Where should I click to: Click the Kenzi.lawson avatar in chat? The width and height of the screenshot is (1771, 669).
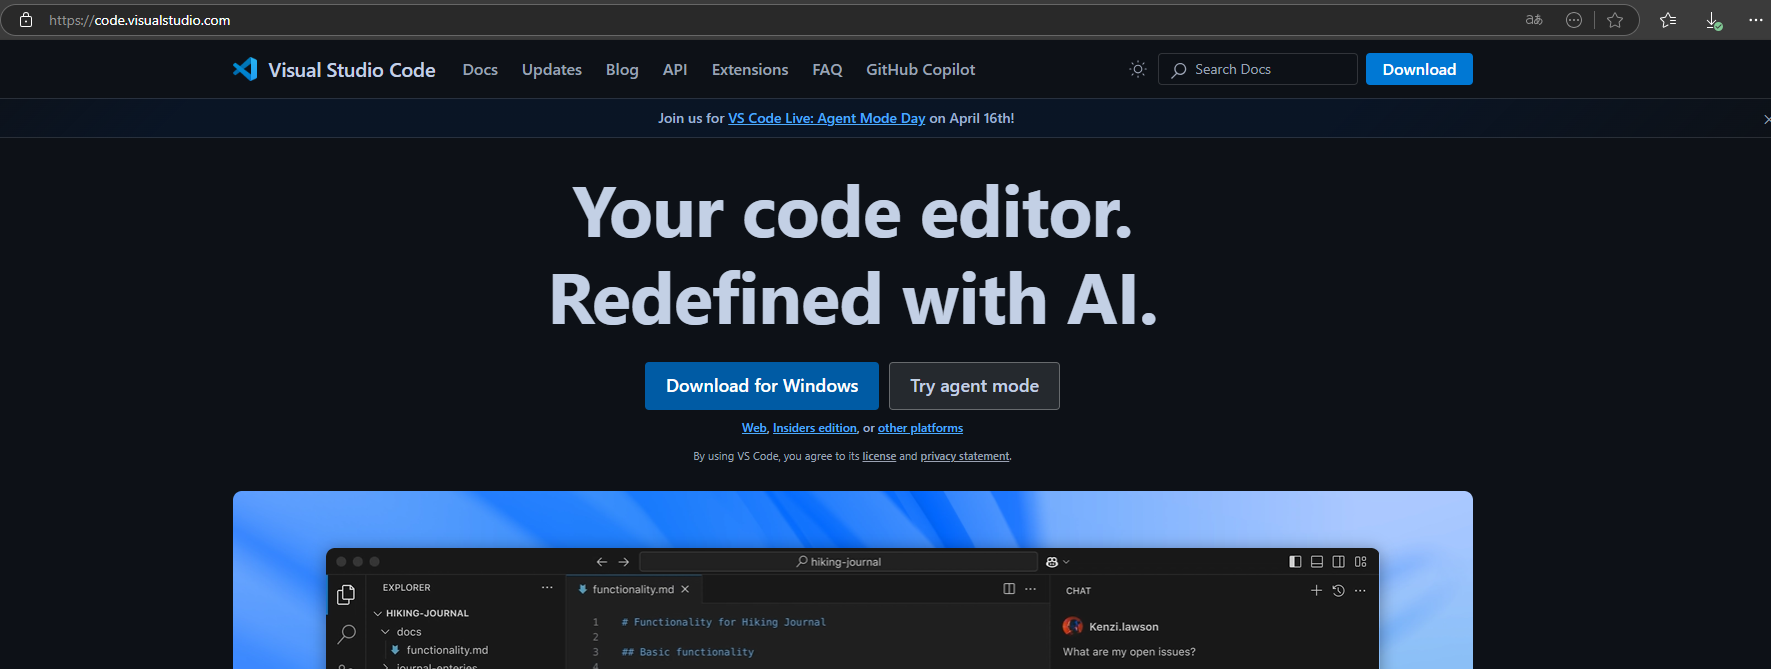(1073, 626)
